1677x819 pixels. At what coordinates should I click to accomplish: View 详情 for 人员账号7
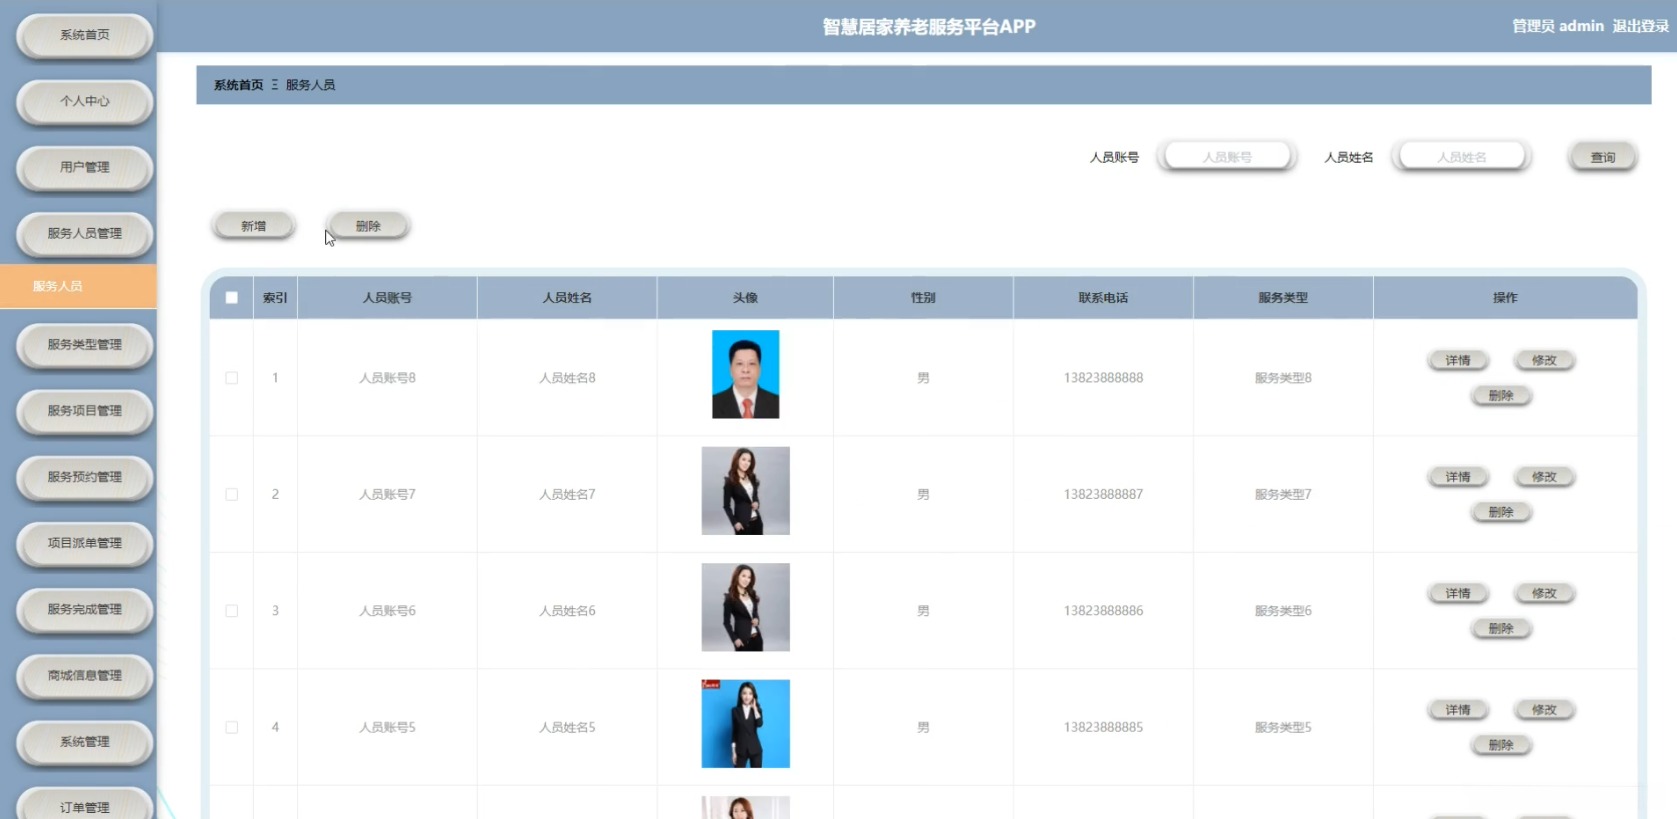1458,477
